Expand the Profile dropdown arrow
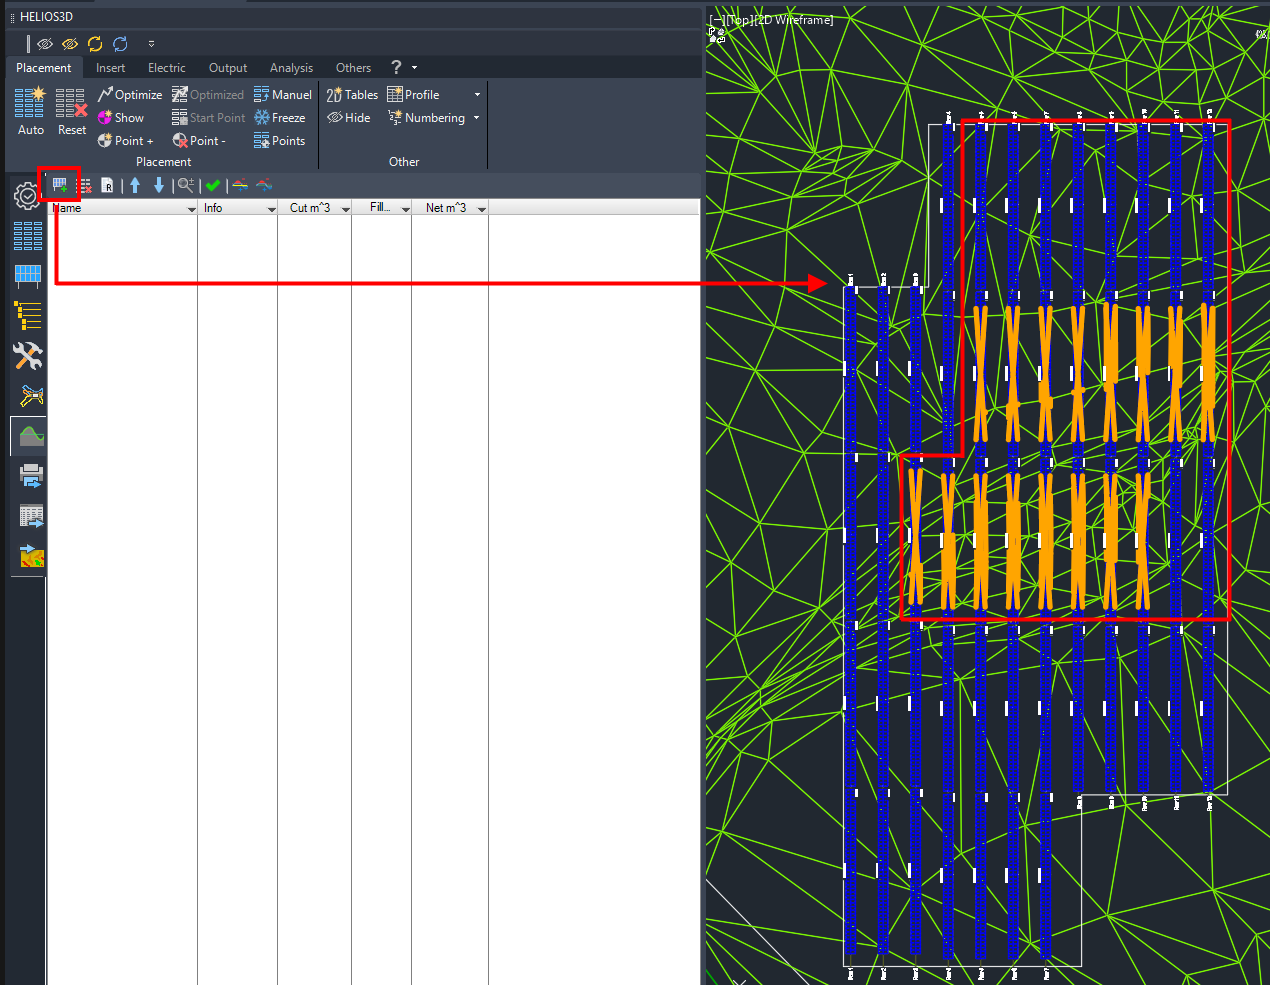Image resolution: width=1270 pixels, height=985 pixels. tap(477, 95)
